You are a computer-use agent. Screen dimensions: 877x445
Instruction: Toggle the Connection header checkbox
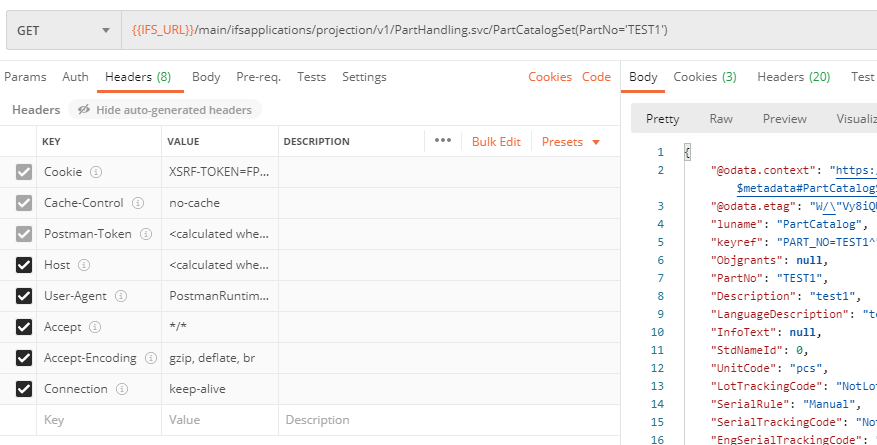(x=24, y=389)
